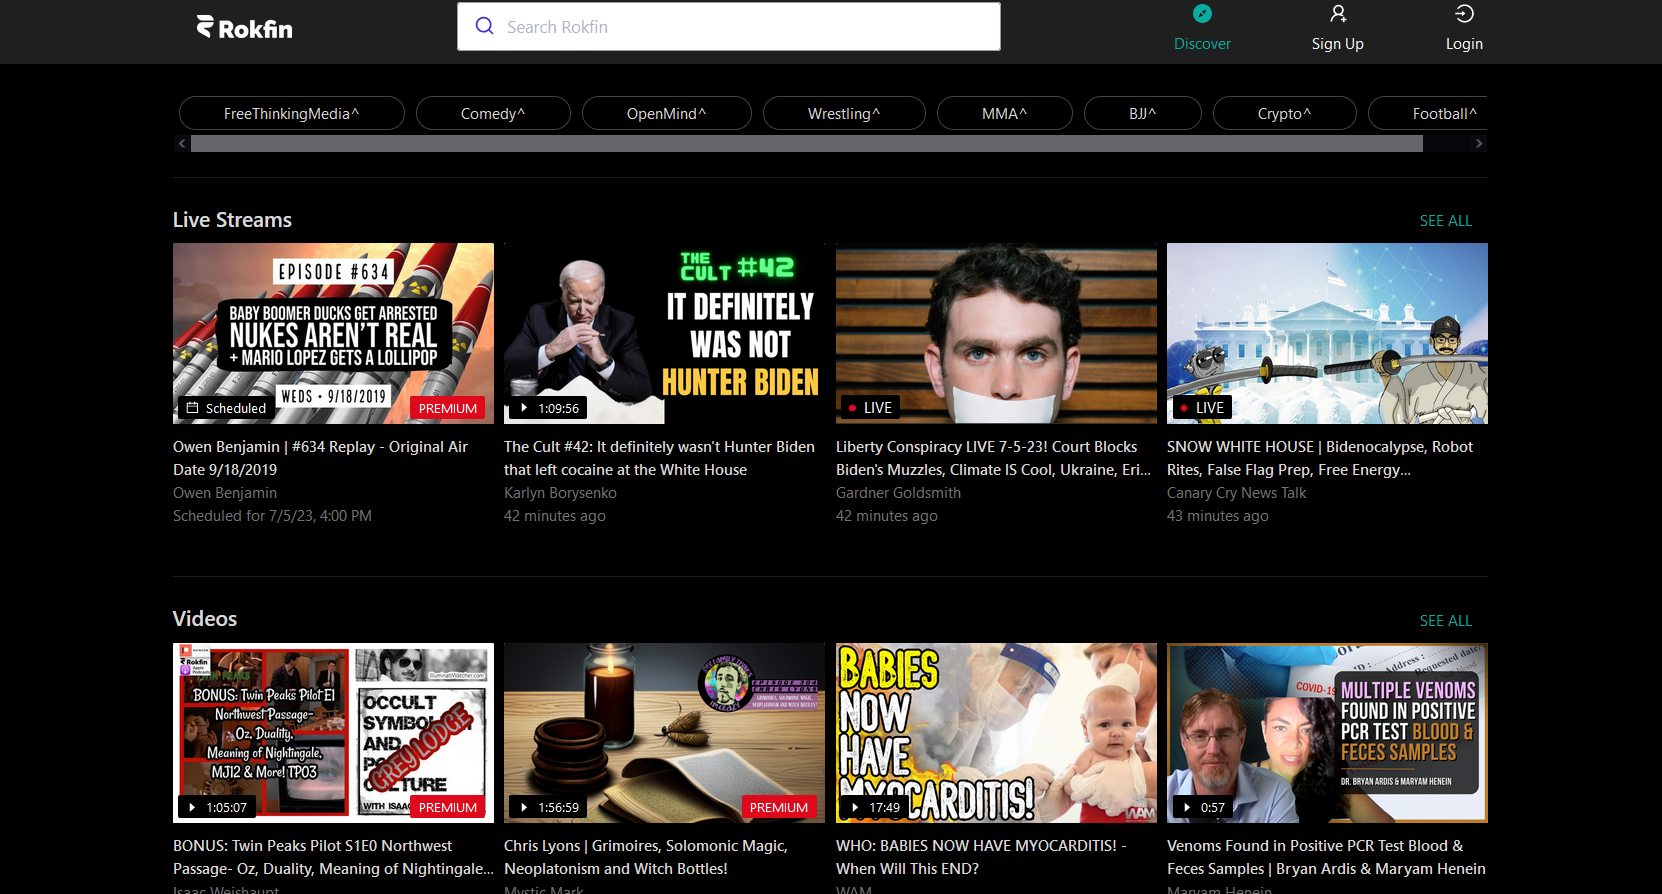Open Karlyn Borysenko channel name
This screenshot has width=1662, height=894.
click(560, 493)
